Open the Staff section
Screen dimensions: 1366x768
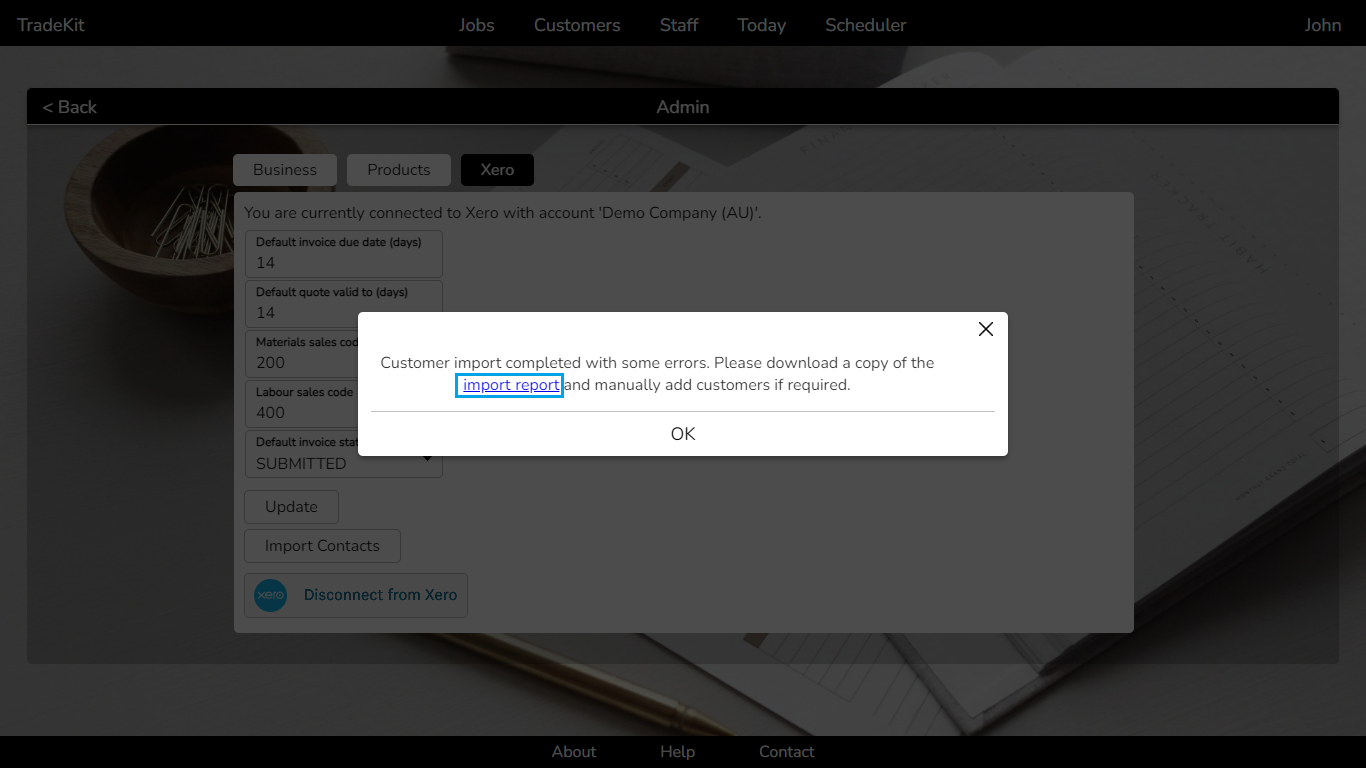coord(679,25)
